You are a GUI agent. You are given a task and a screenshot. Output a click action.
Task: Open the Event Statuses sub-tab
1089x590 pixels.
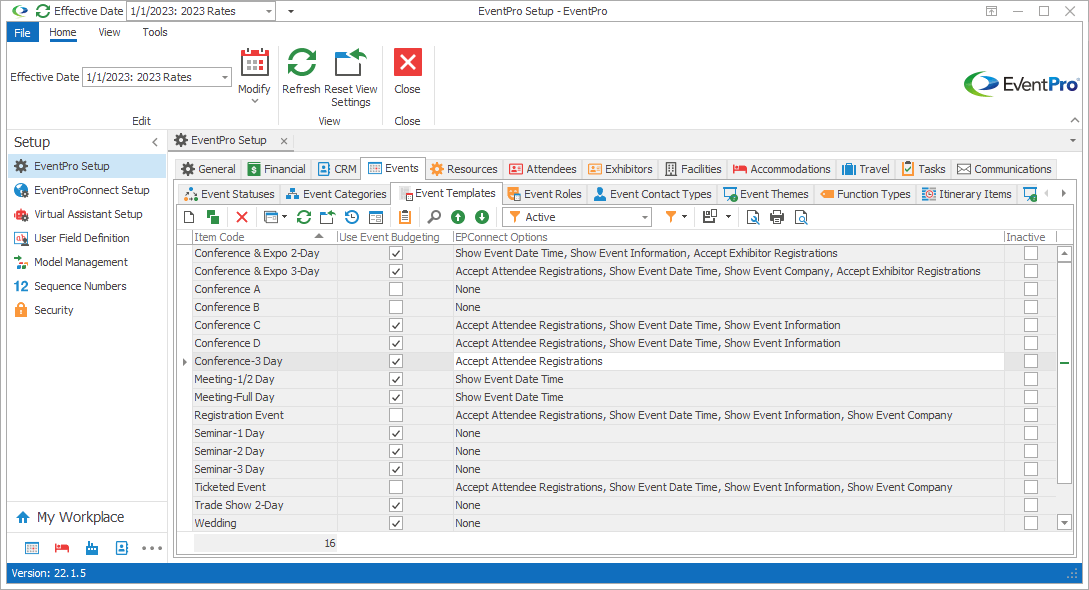click(x=230, y=194)
